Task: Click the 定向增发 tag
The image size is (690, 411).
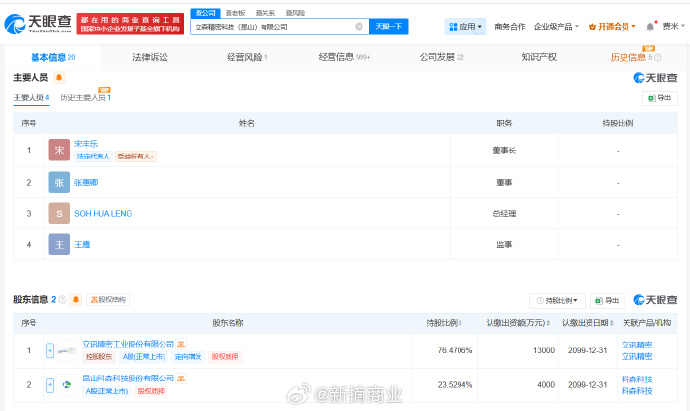Action: point(188,357)
